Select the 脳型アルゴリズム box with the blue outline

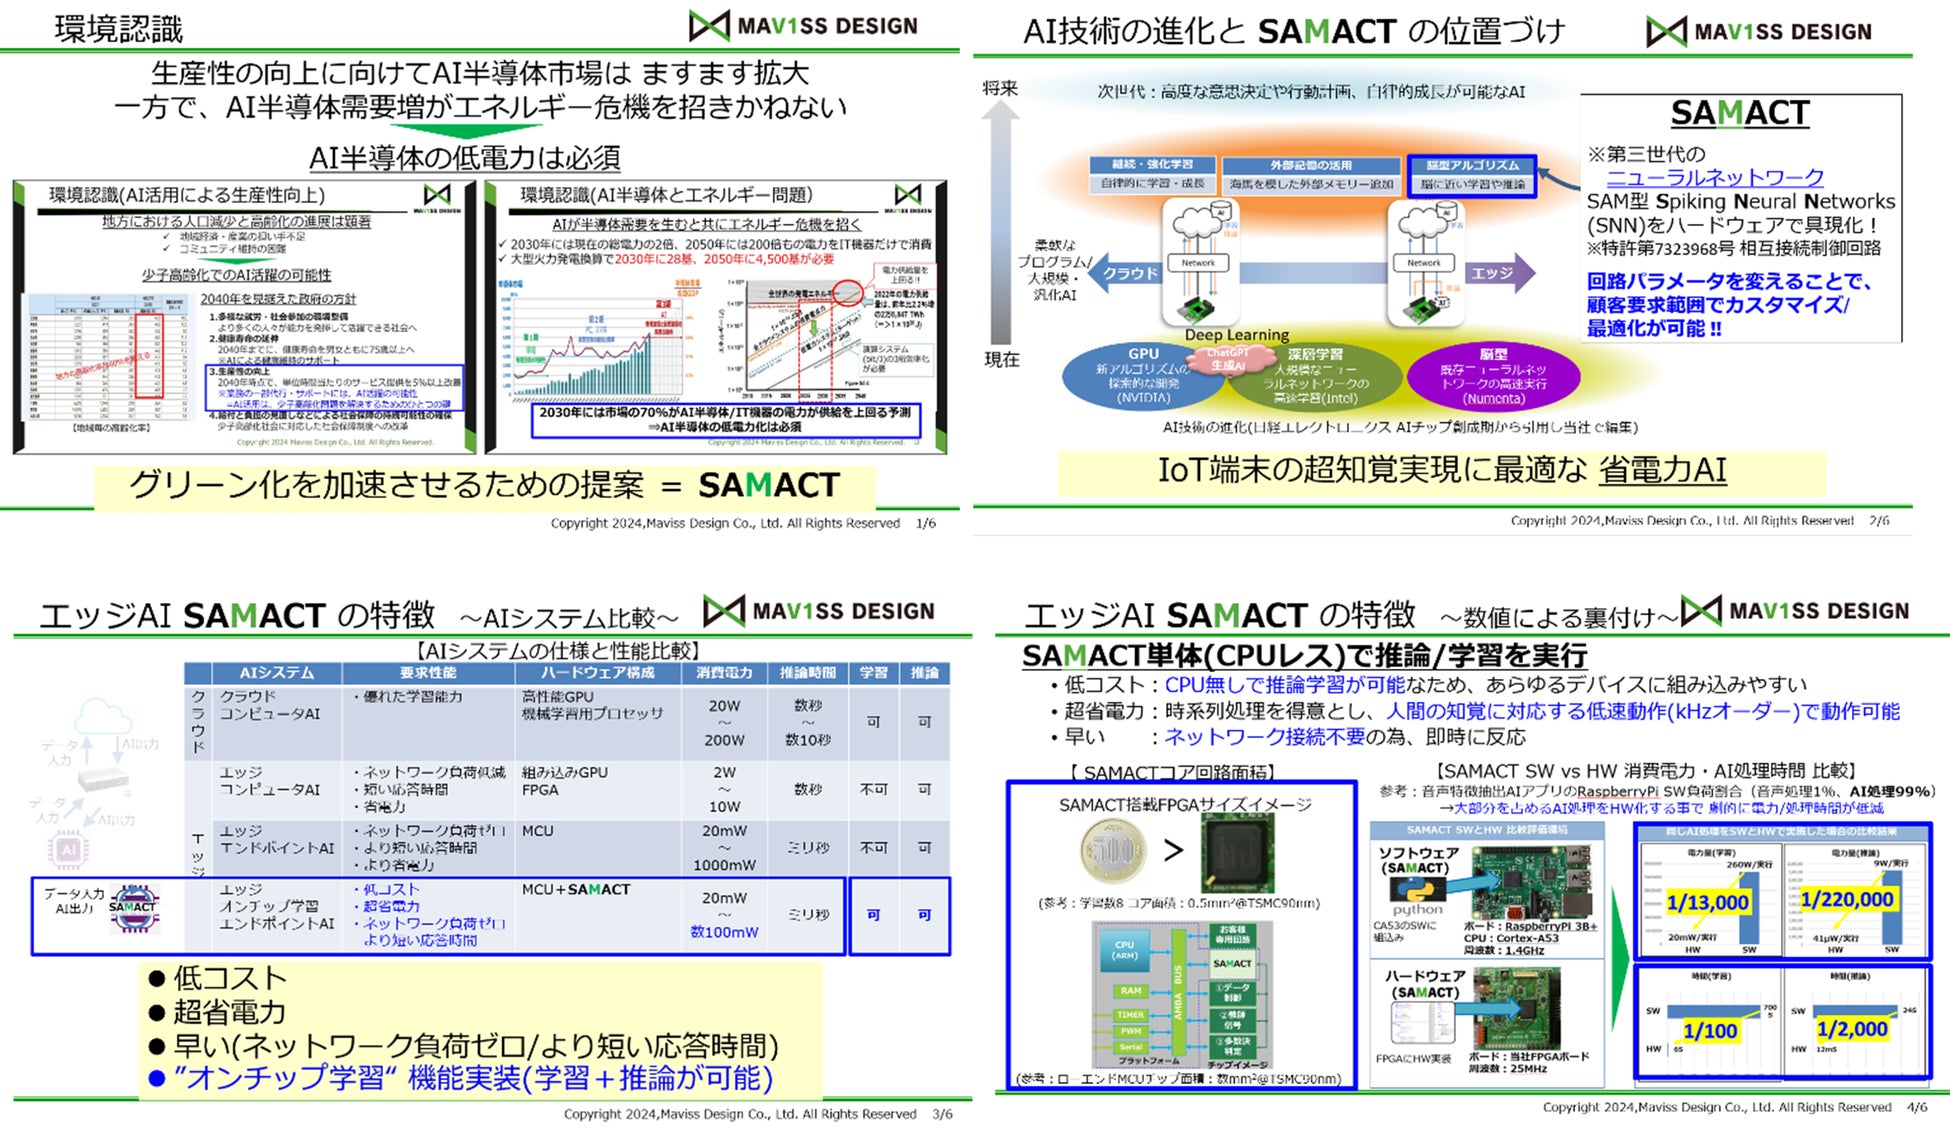coord(1471,174)
